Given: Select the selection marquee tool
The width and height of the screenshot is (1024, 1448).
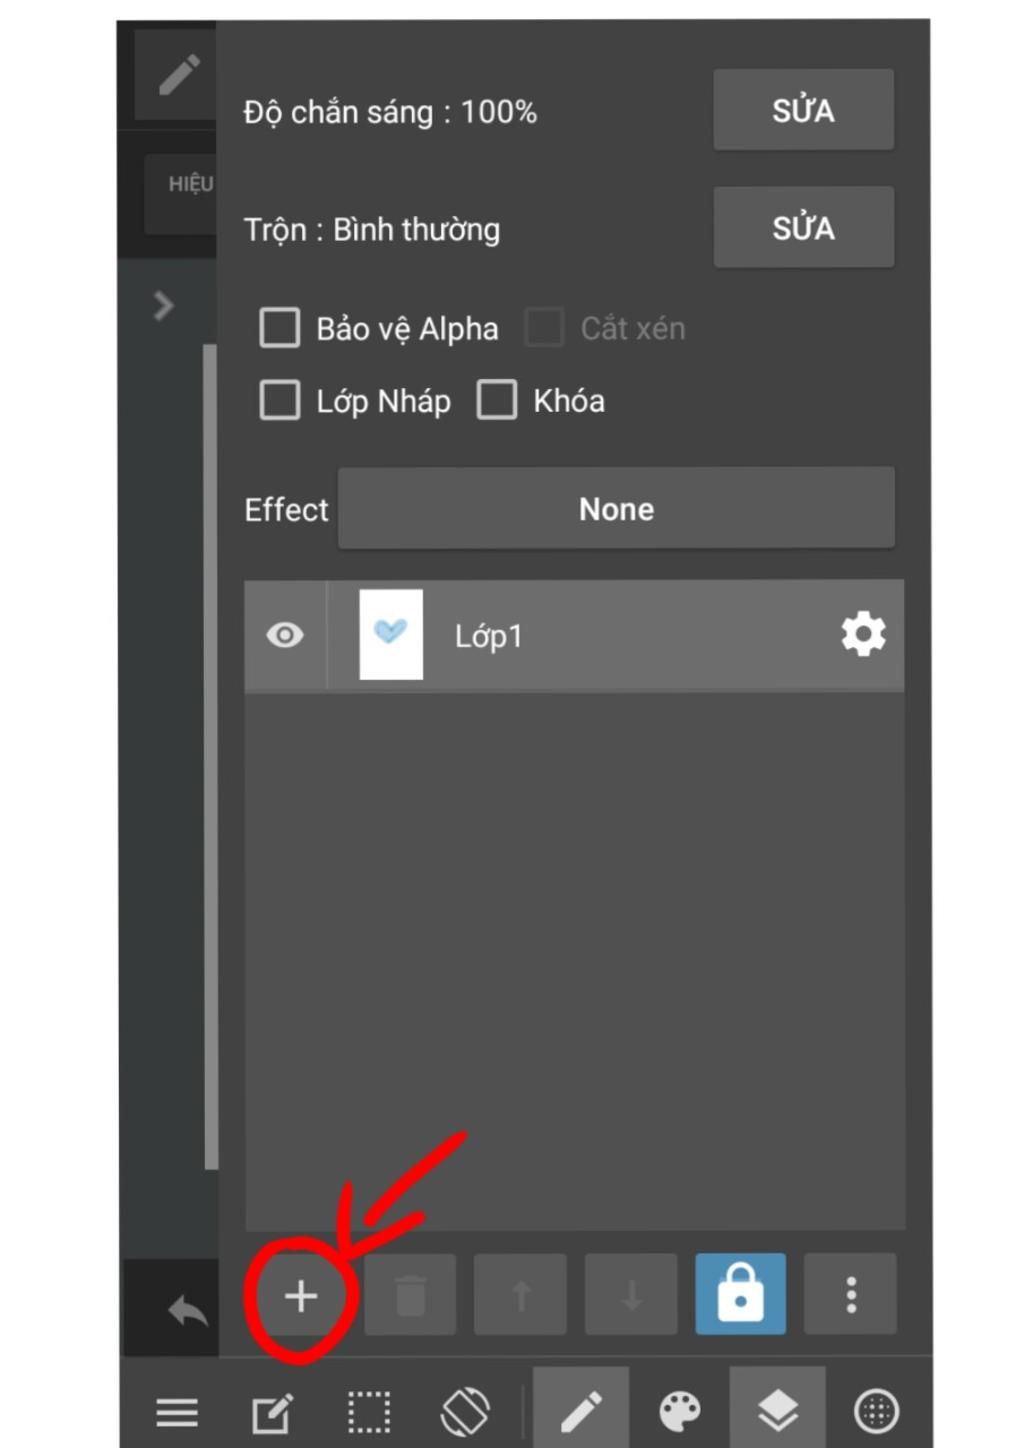Looking at the screenshot, I should [369, 1411].
